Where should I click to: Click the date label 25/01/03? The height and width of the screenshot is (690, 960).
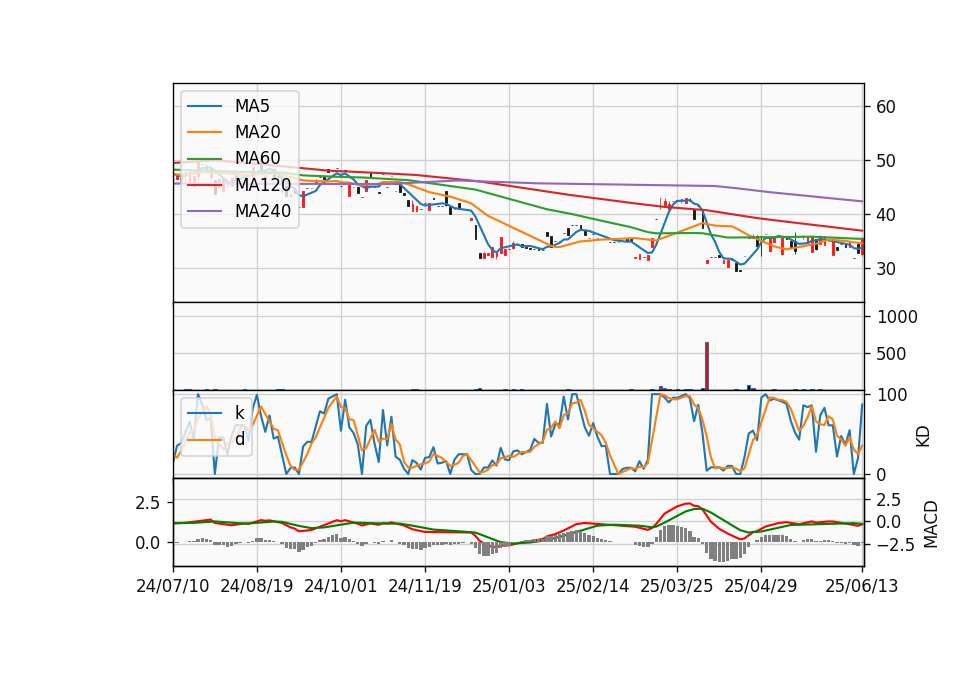pyautogui.click(x=508, y=586)
